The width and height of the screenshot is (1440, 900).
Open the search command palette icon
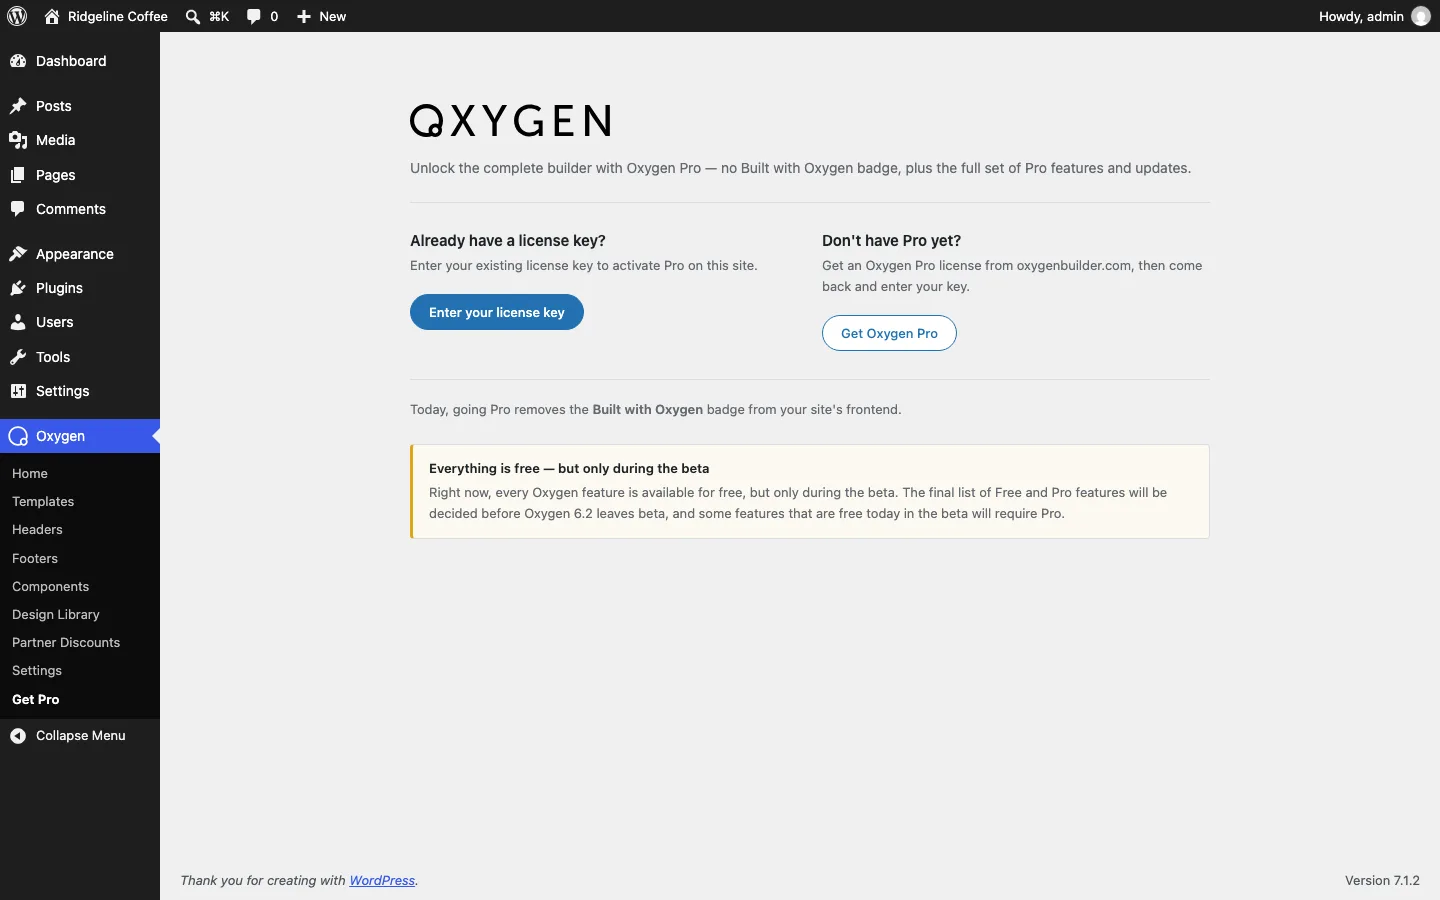tap(193, 16)
